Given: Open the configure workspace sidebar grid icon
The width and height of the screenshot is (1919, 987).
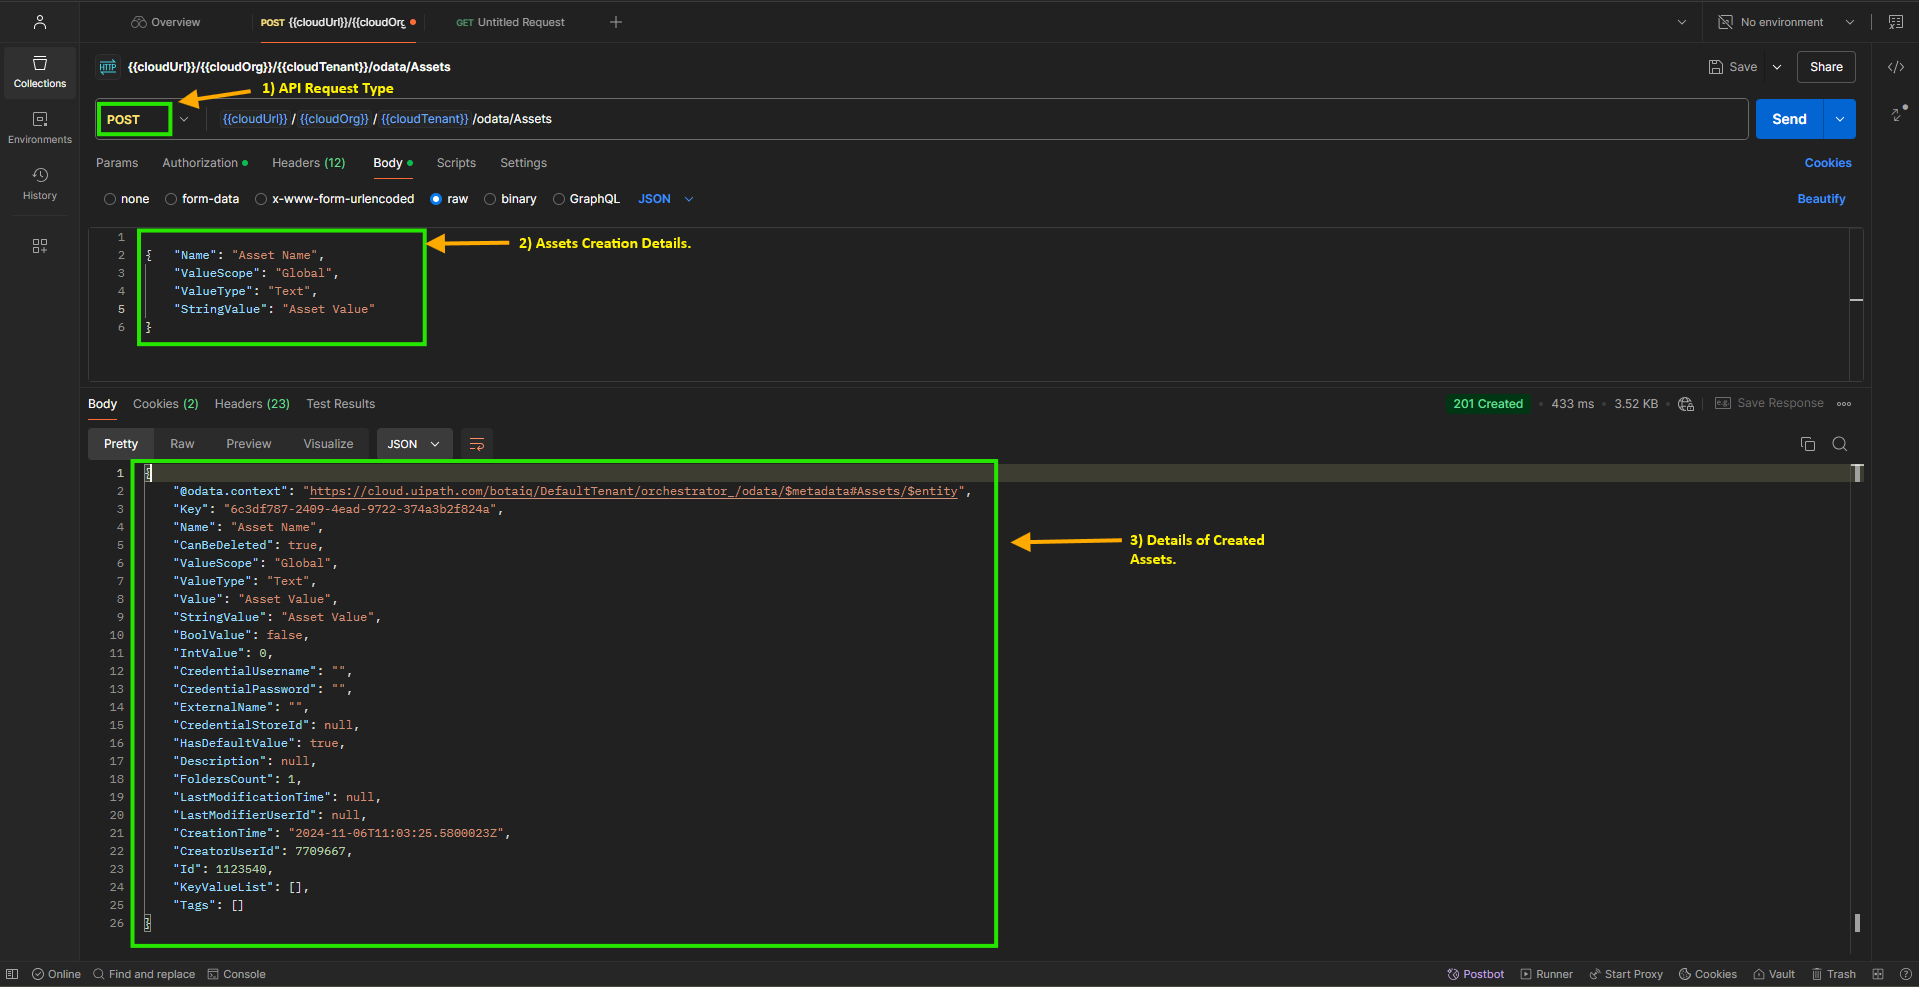Looking at the screenshot, I should pyautogui.click(x=40, y=246).
